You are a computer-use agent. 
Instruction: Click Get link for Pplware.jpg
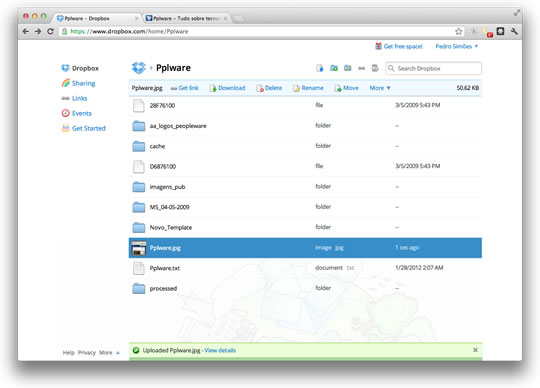click(185, 88)
